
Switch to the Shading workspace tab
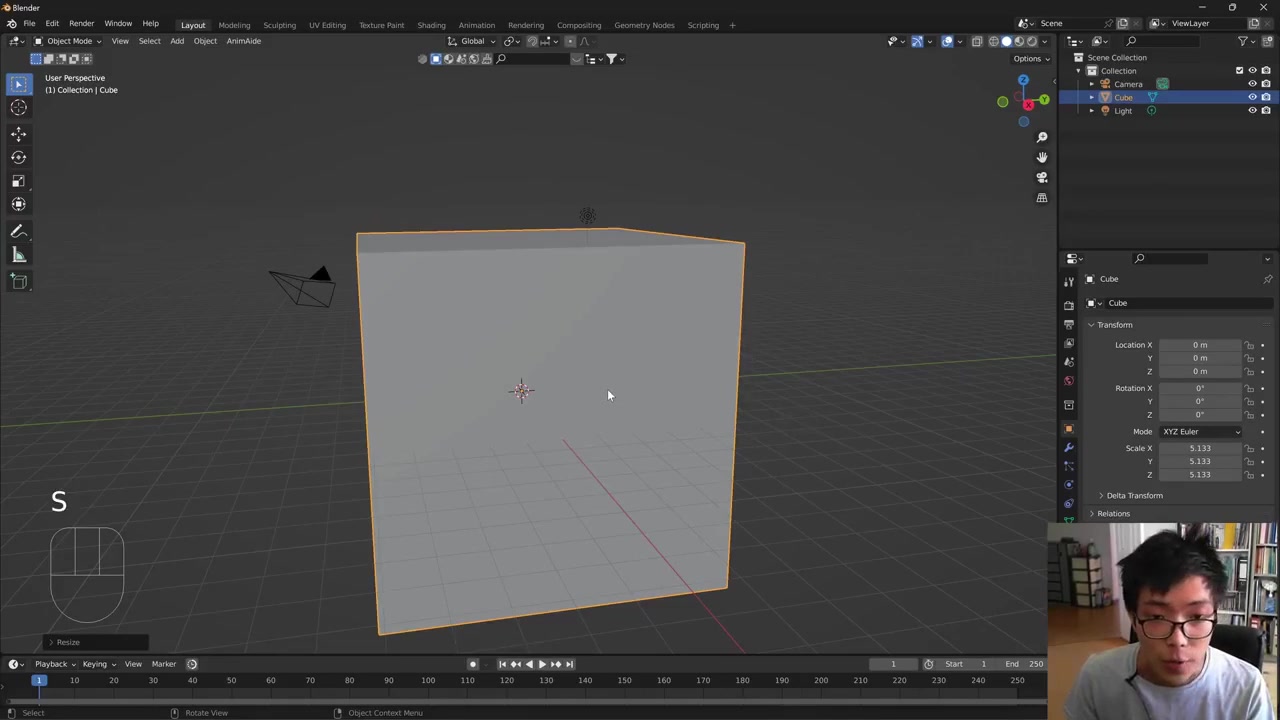(x=431, y=25)
